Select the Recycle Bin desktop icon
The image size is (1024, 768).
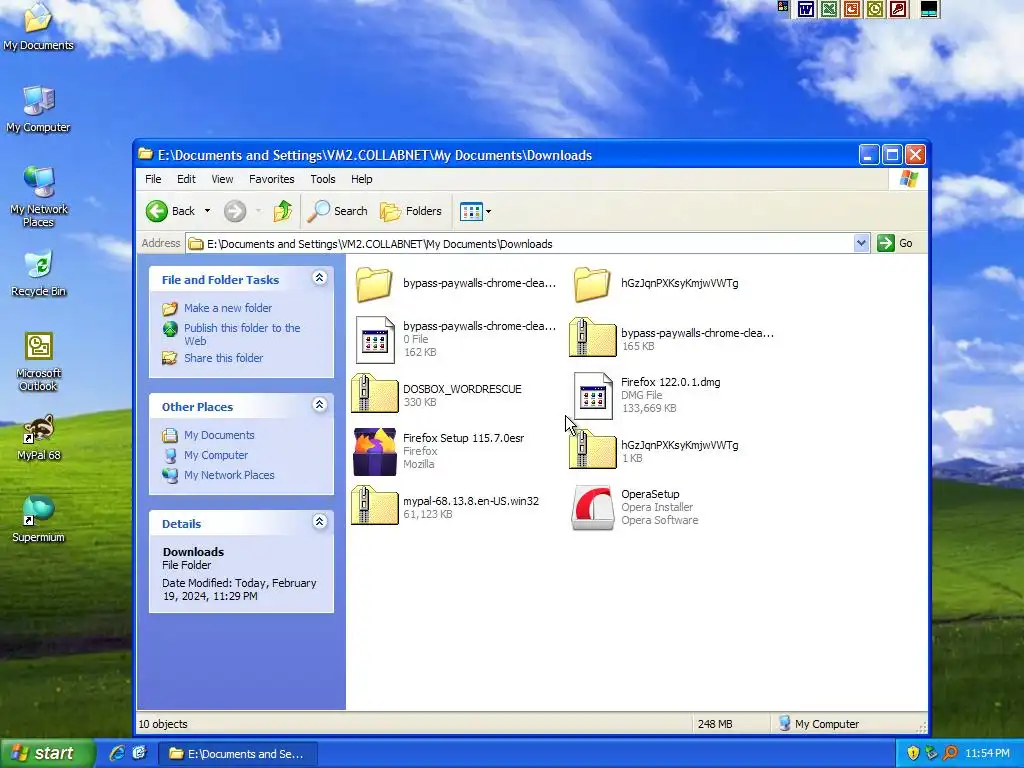pyautogui.click(x=39, y=273)
